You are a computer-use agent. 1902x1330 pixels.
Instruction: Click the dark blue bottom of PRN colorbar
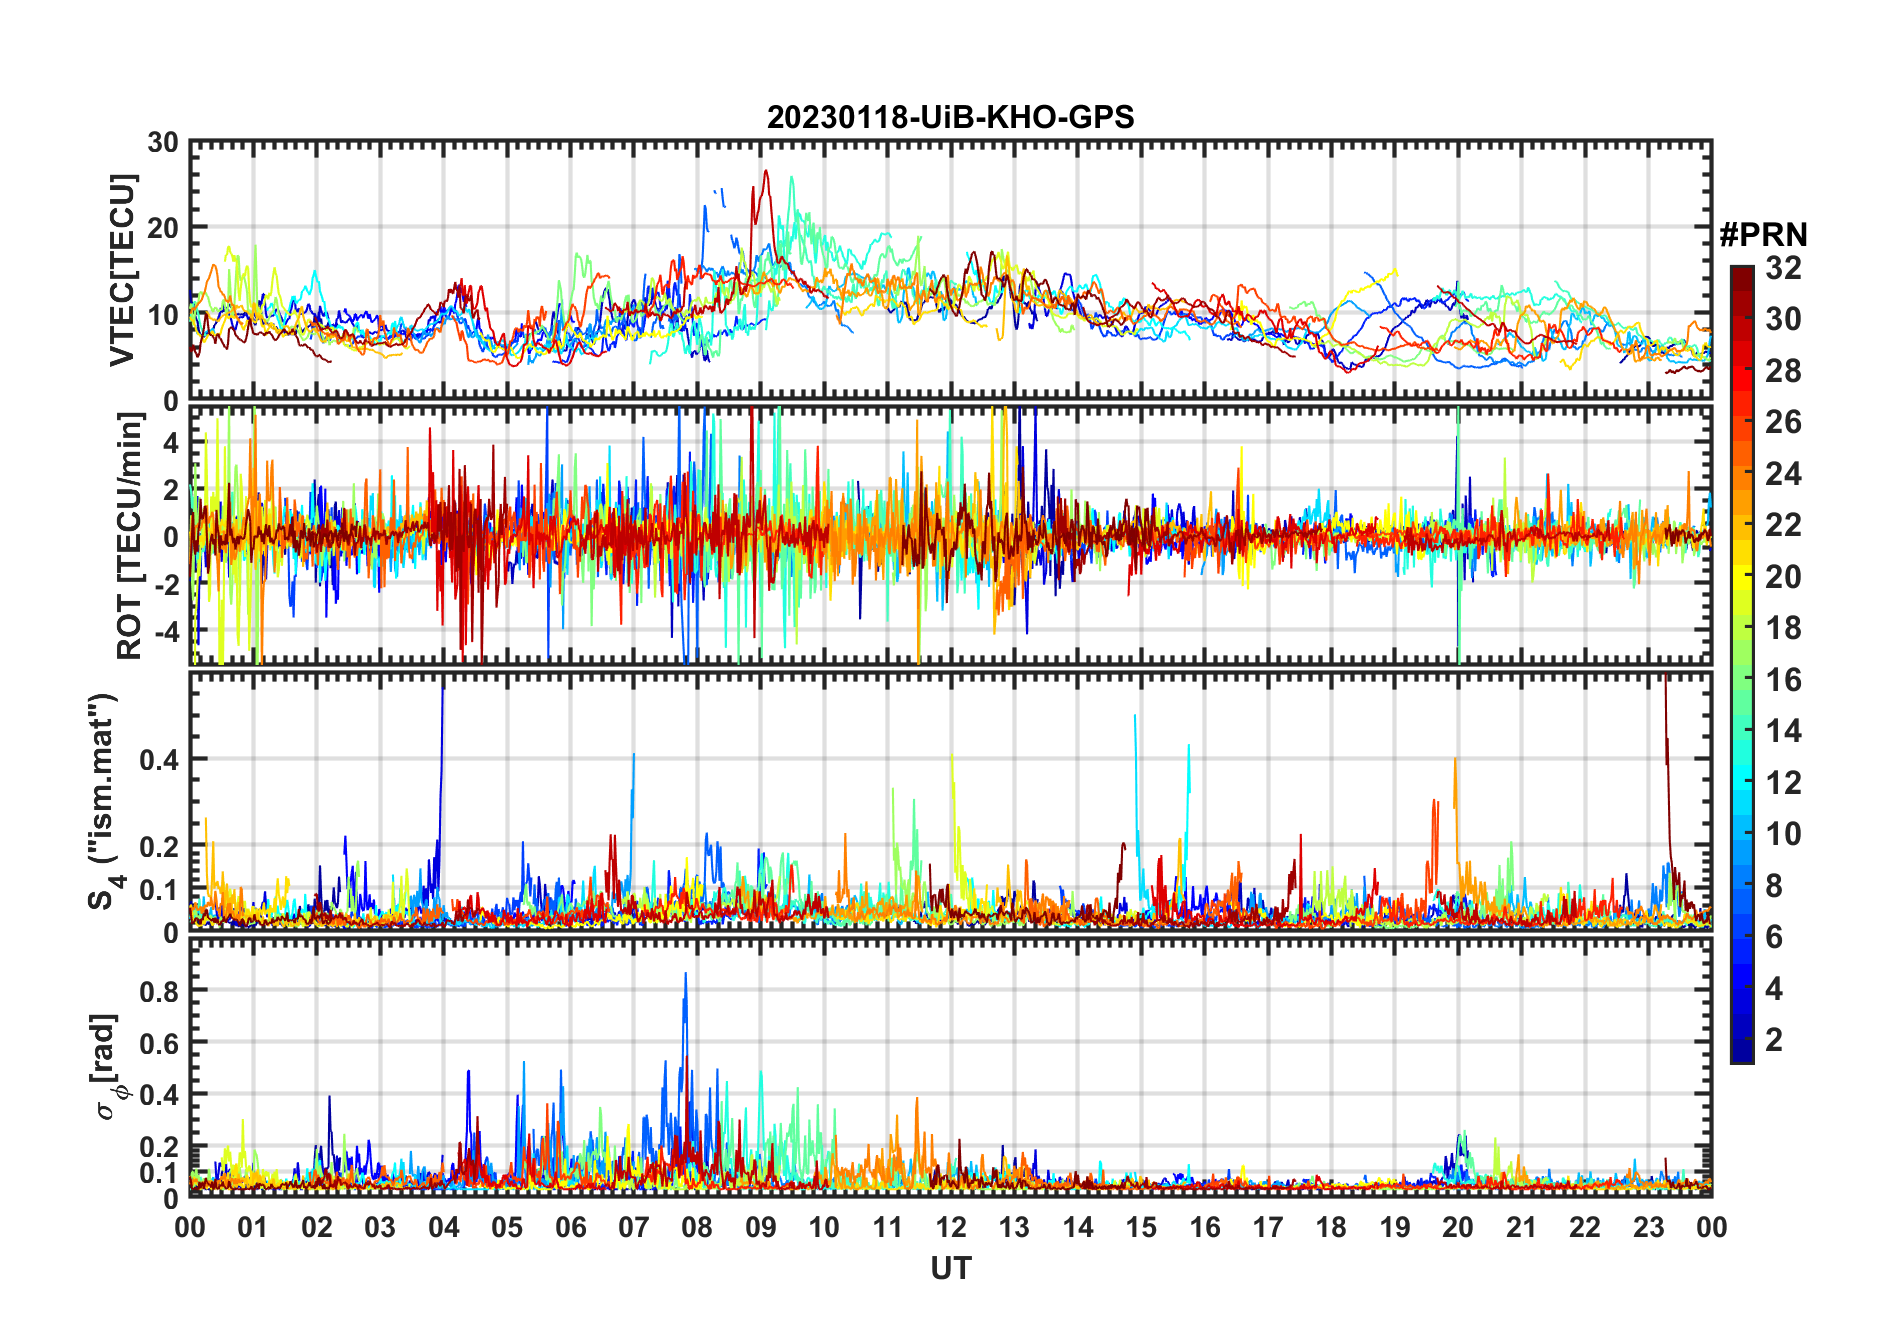(x=1742, y=1051)
